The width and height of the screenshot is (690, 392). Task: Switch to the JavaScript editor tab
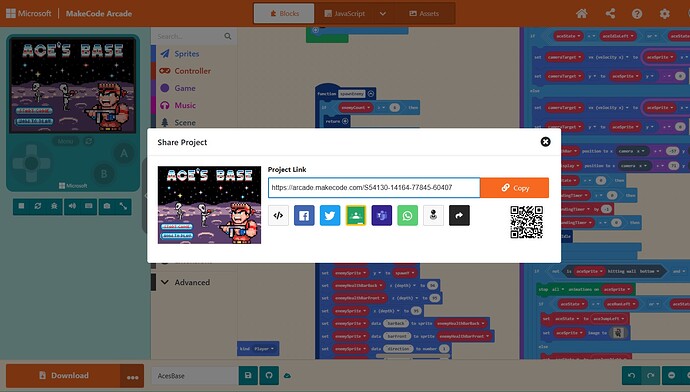(x=345, y=14)
